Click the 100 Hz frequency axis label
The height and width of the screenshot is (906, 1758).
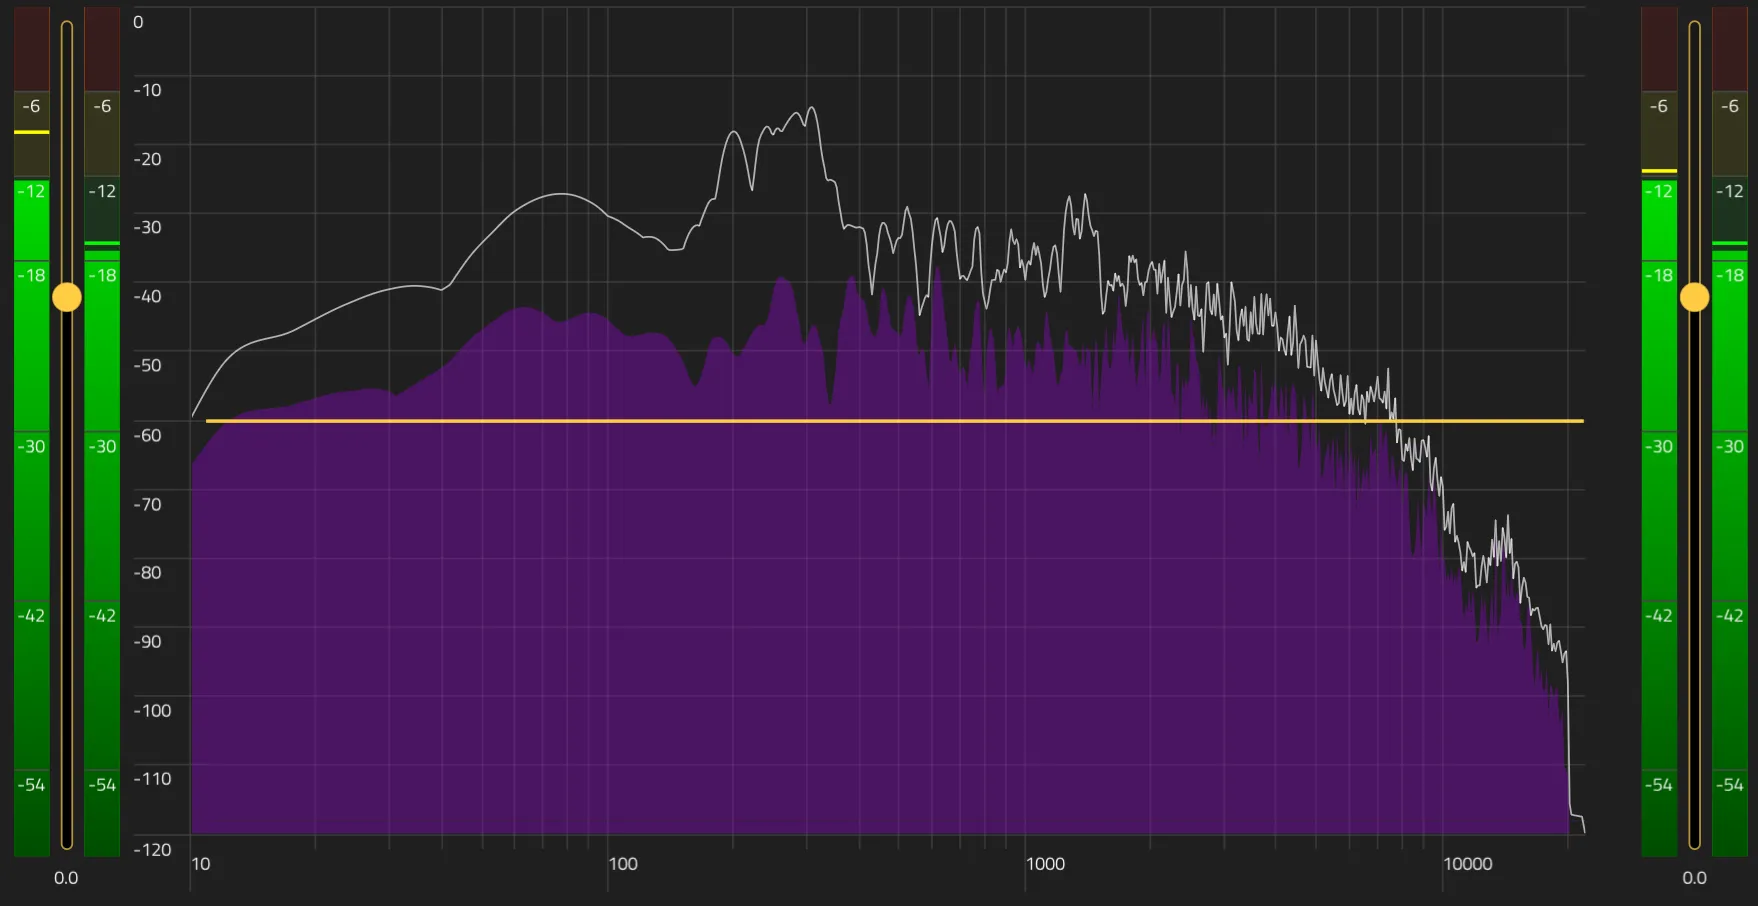coord(622,864)
